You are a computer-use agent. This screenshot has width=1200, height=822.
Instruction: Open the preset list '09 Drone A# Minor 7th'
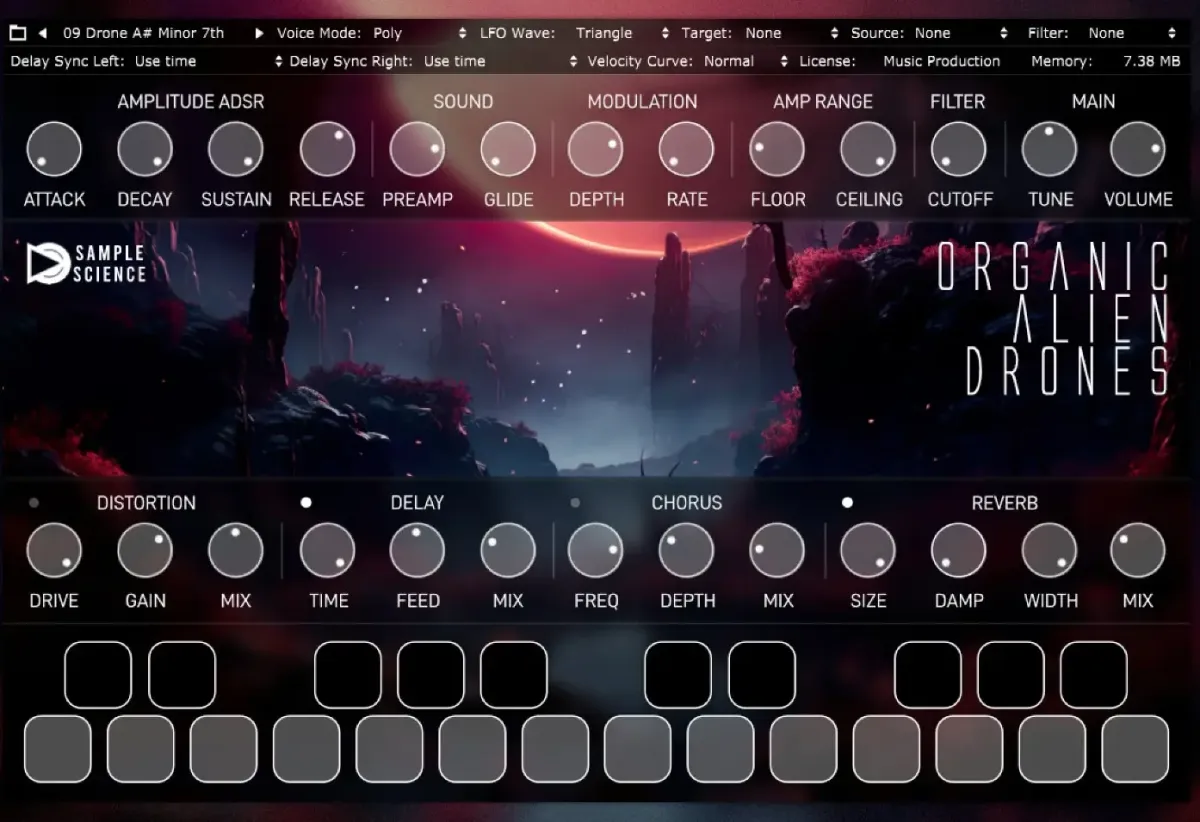pos(143,33)
